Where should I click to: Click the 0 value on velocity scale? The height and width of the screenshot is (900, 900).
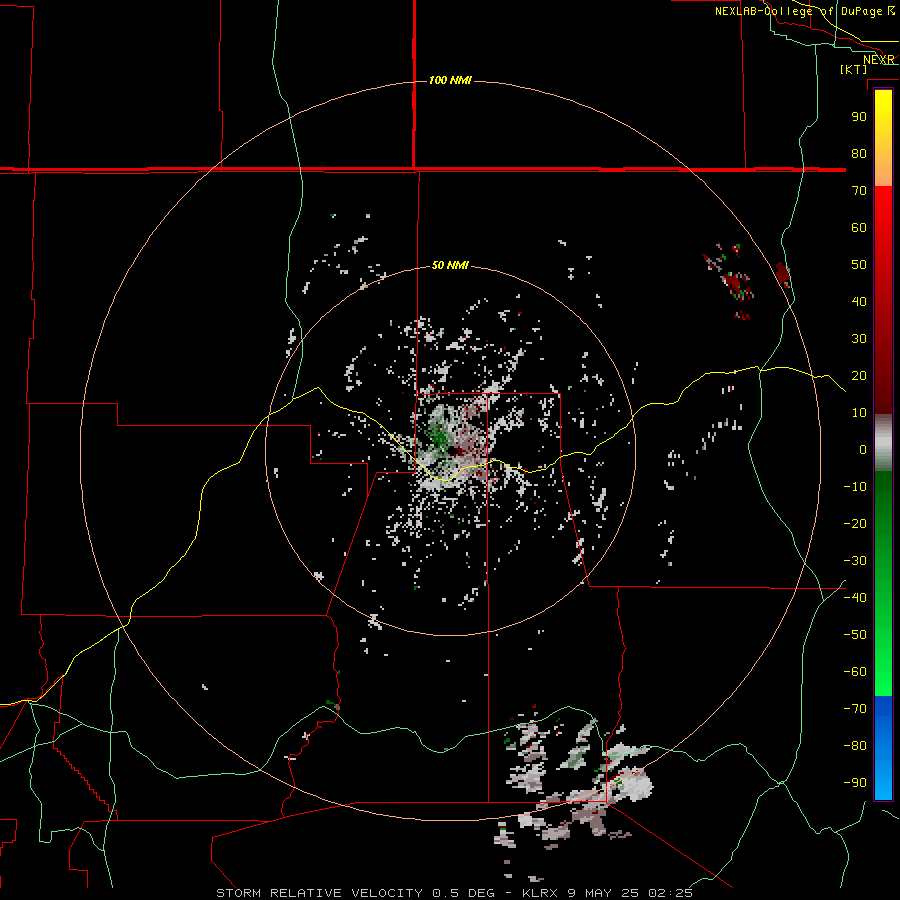(863, 449)
